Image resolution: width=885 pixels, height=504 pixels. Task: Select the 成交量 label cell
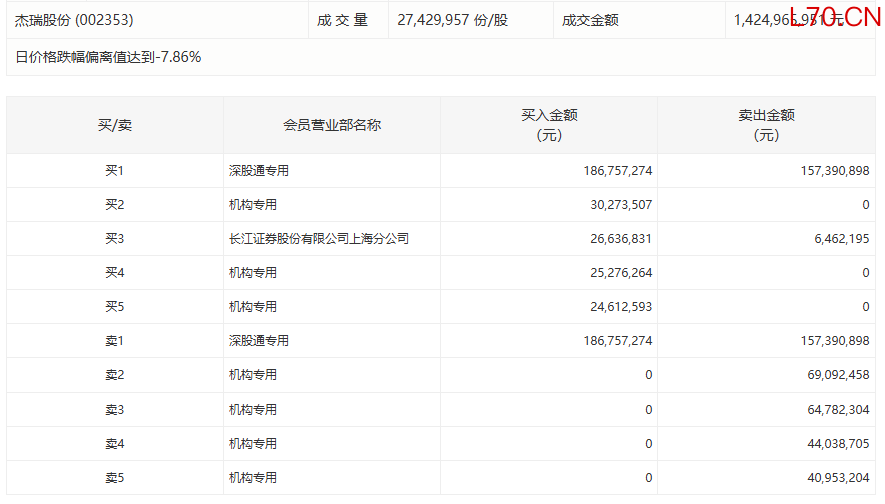tap(344, 20)
